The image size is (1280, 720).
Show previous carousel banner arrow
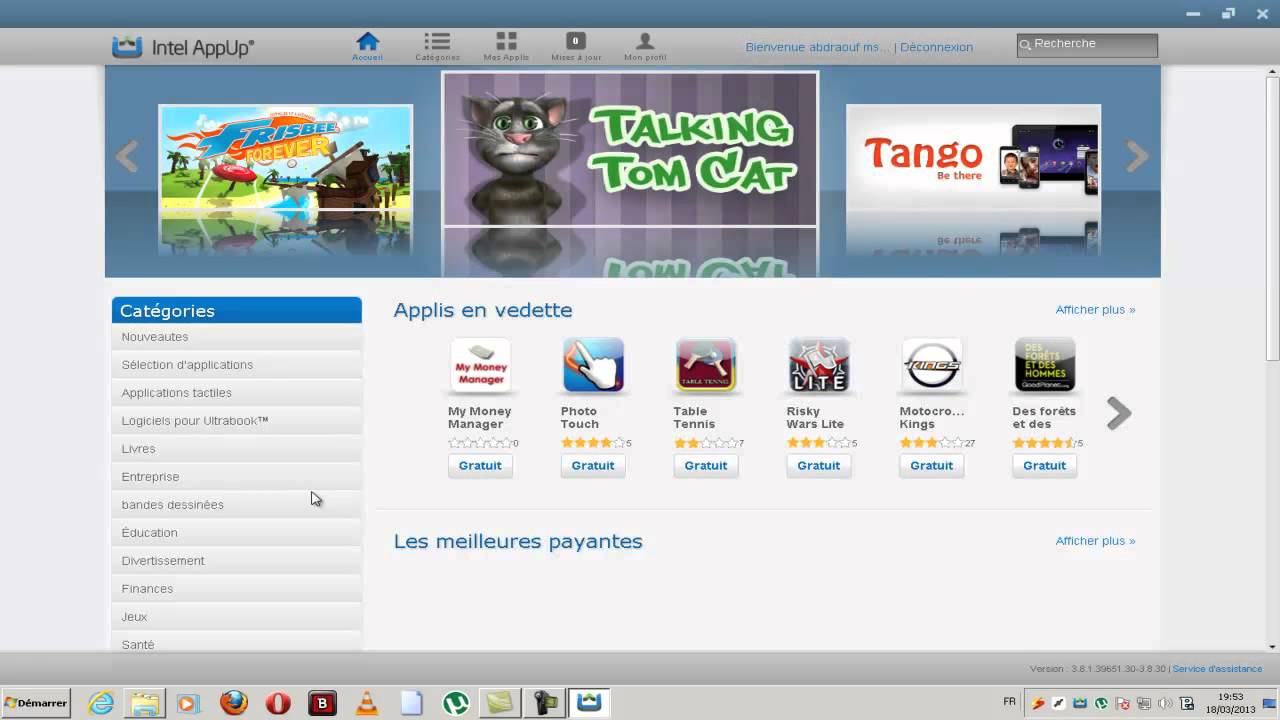coord(126,157)
